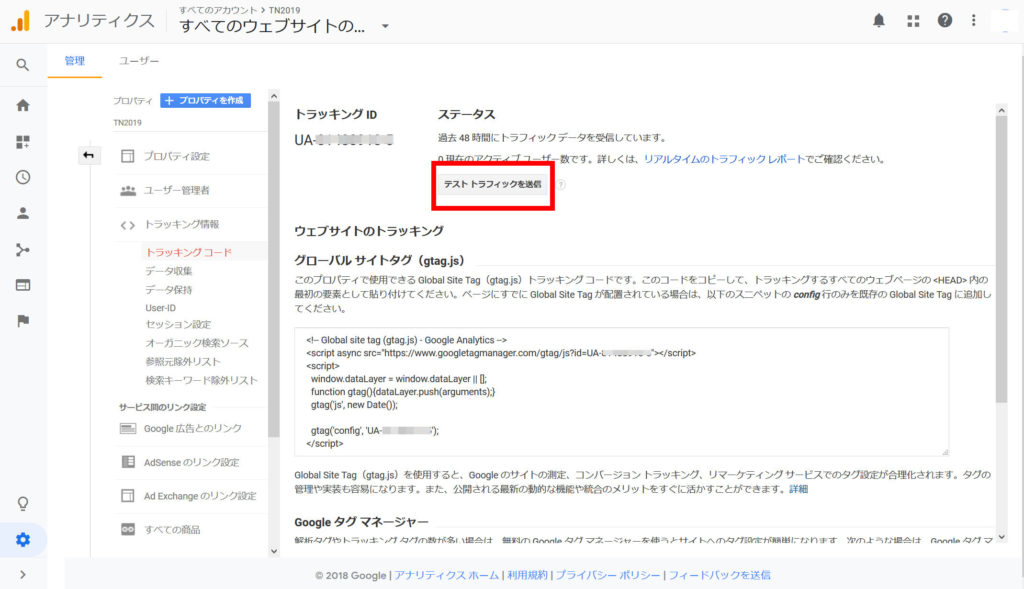Go to Home icon in sidebar

click(x=23, y=105)
